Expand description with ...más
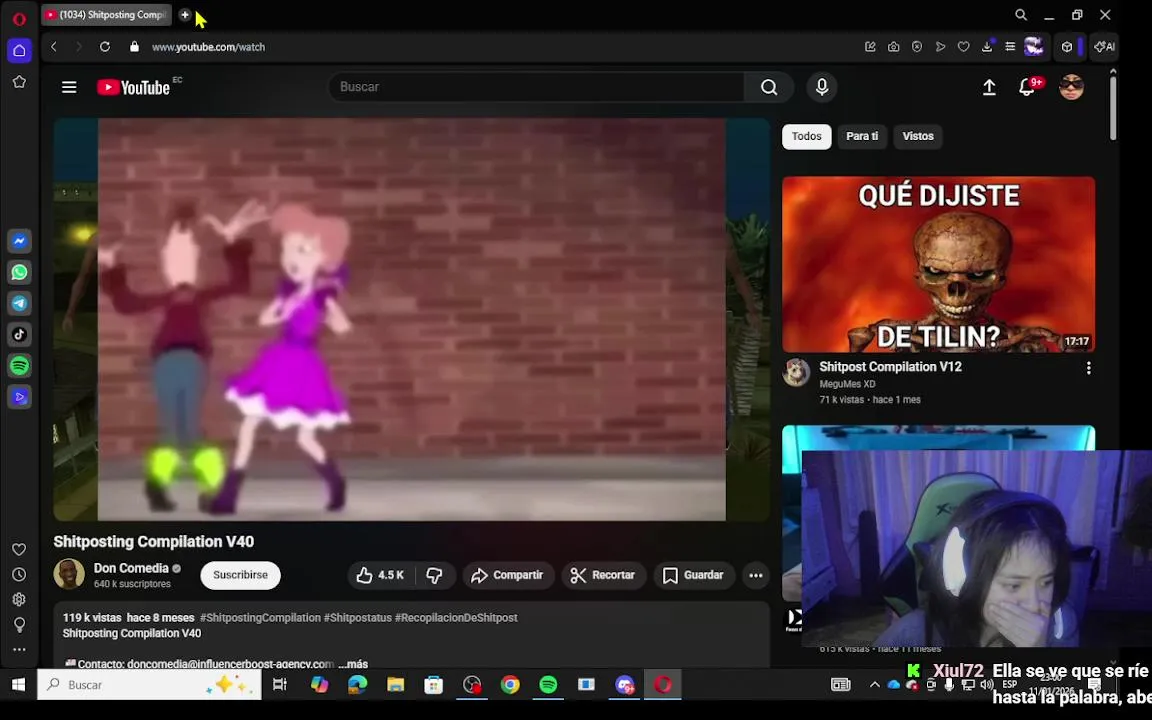The image size is (1152, 720). click(353, 663)
